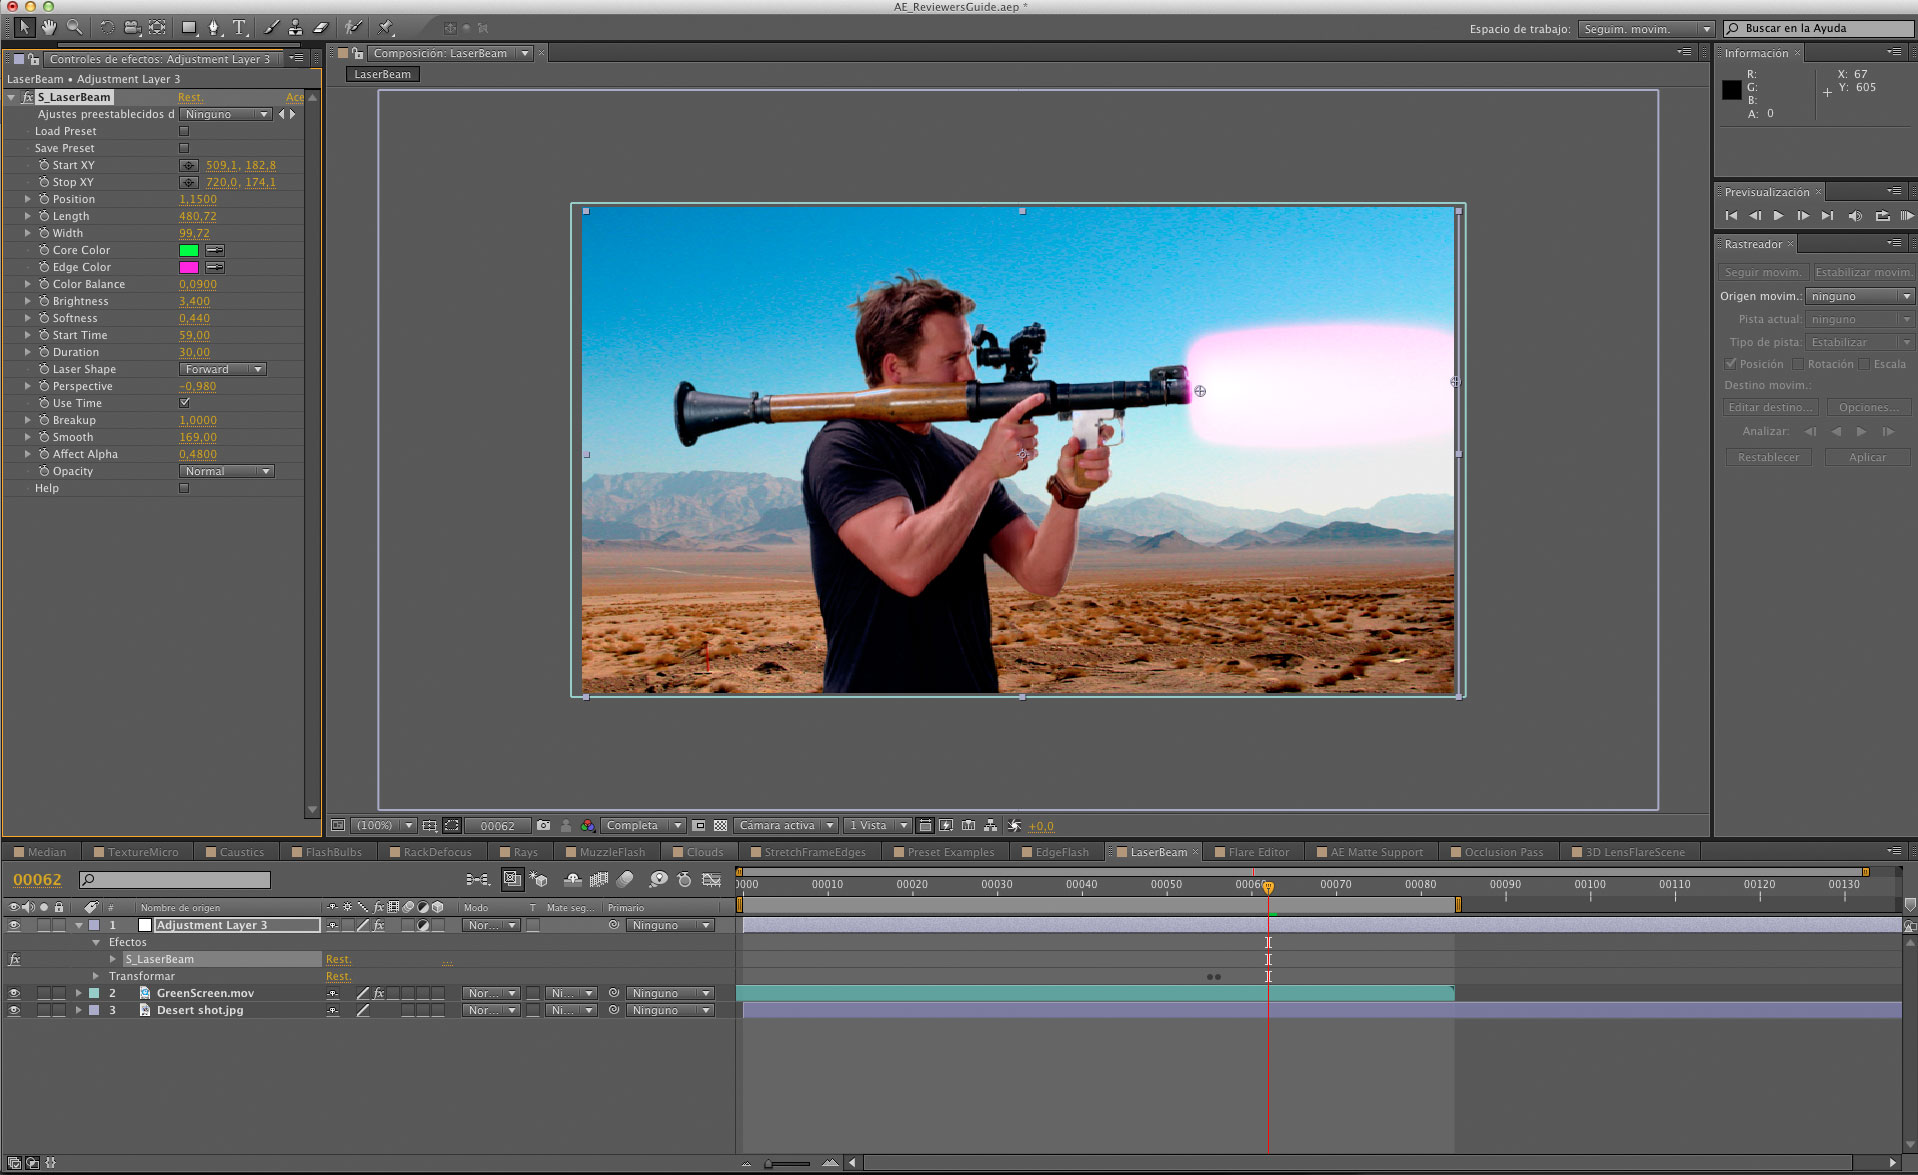Screen dimensions: 1918x1175
Task: Toggle Brainstorm button in timeline
Action: [658, 880]
